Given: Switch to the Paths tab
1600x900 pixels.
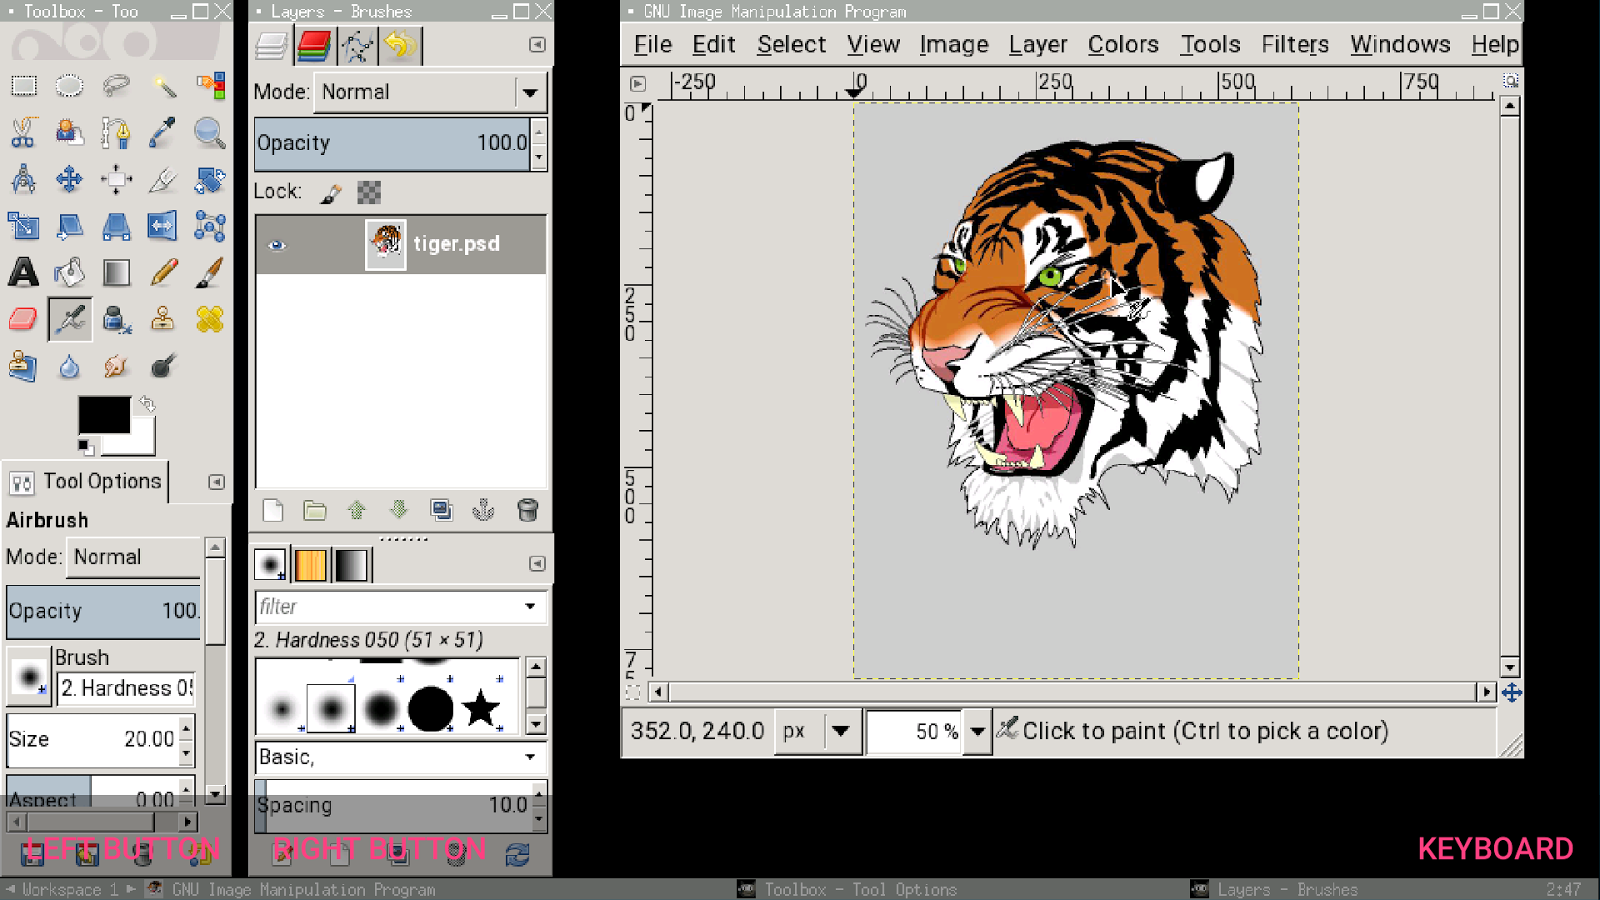Looking at the screenshot, I should point(357,46).
